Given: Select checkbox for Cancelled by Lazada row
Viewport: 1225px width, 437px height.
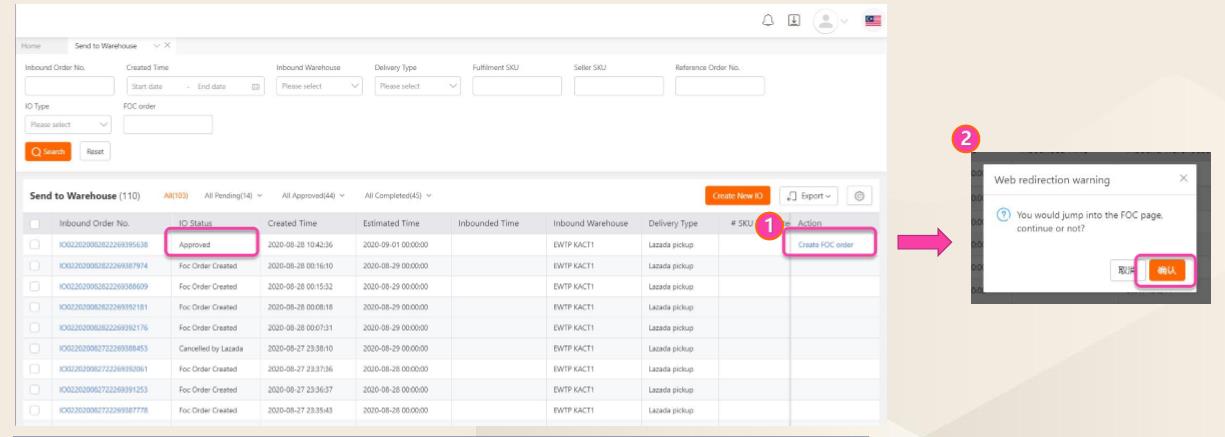Looking at the screenshot, I should click(x=36, y=347).
